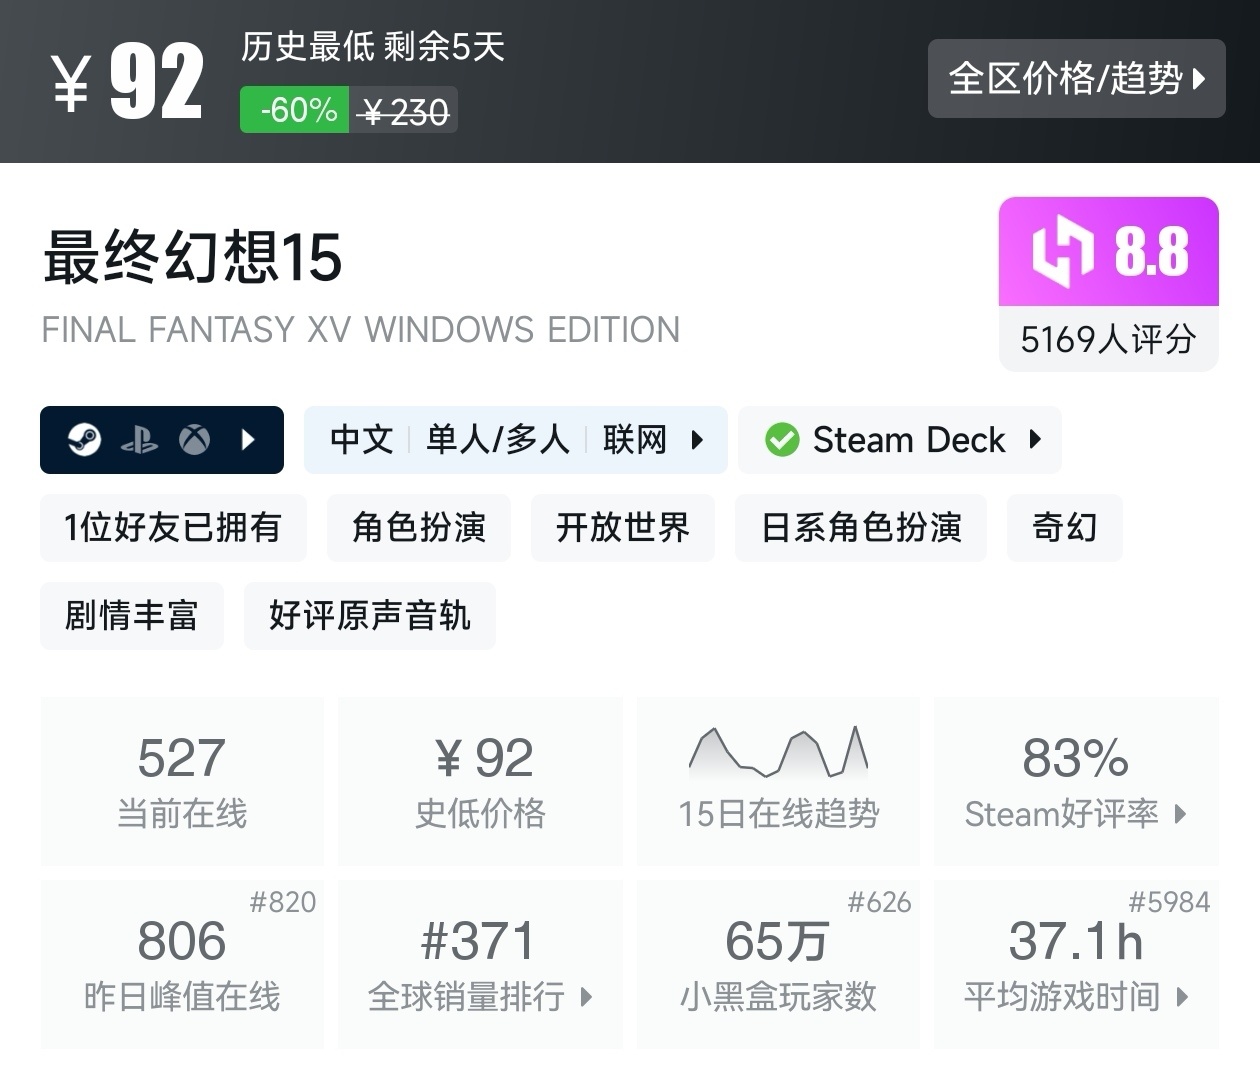
Task: Click the green Steam Deck verified checkmark
Action: click(782, 440)
